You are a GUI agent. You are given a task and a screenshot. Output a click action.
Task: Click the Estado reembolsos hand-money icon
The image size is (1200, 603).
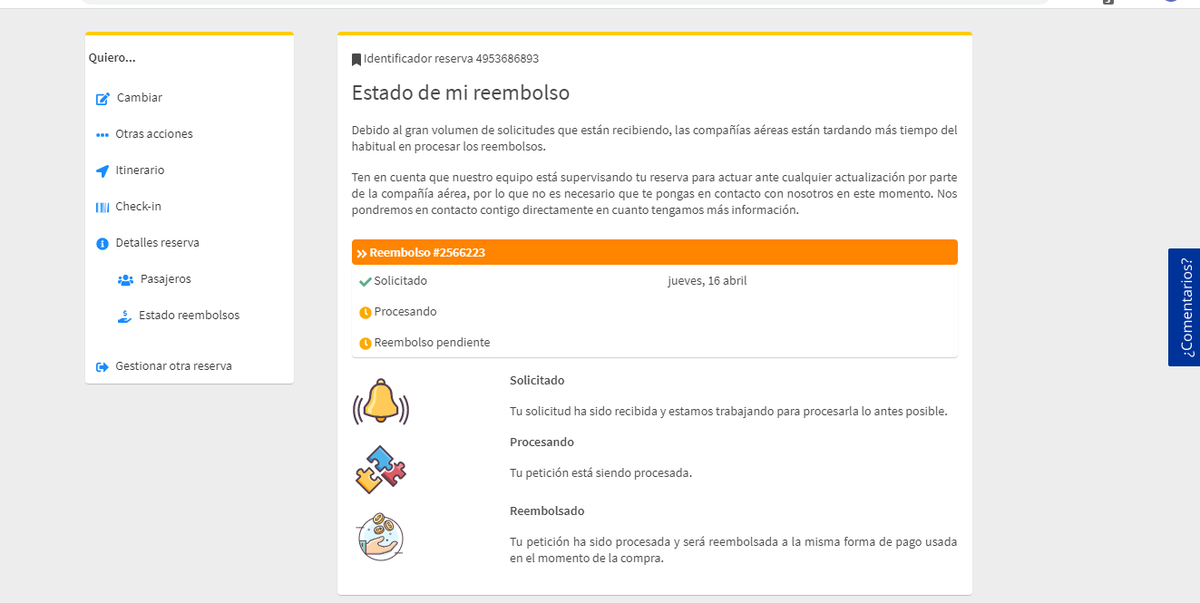coord(125,316)
